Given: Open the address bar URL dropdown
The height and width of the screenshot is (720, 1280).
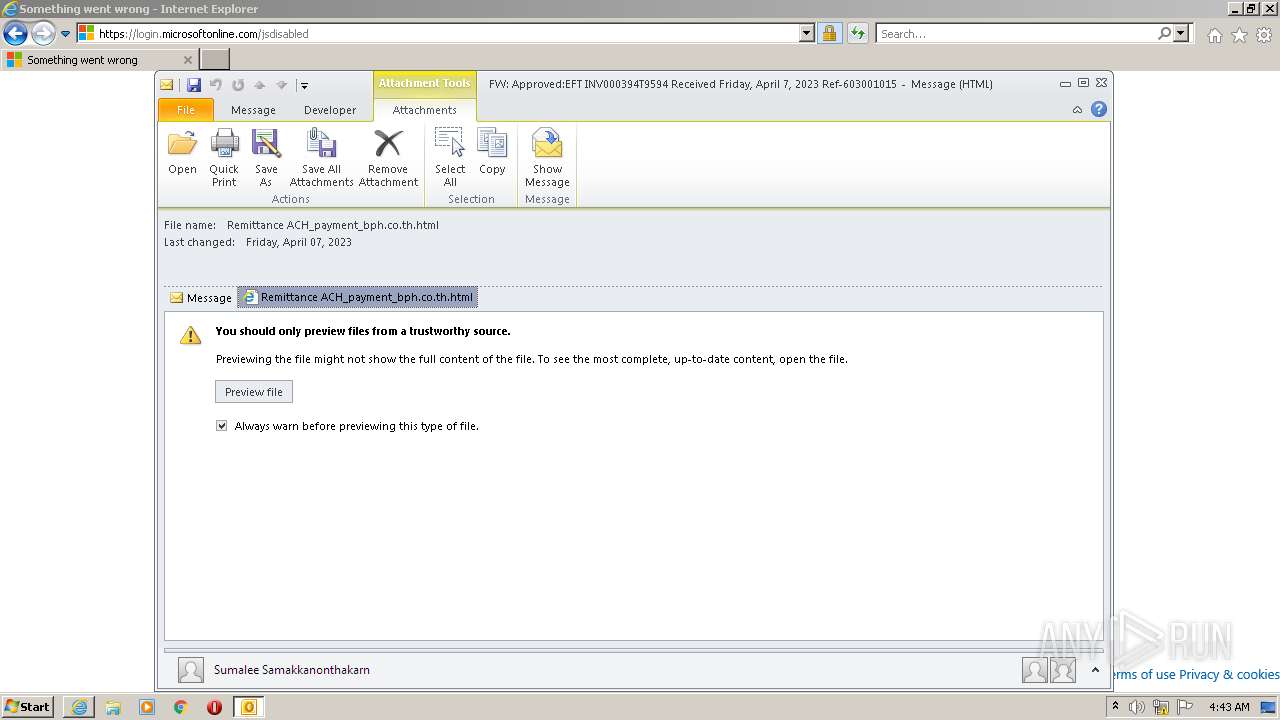Looking at the screenshot, I should (807, 33).
